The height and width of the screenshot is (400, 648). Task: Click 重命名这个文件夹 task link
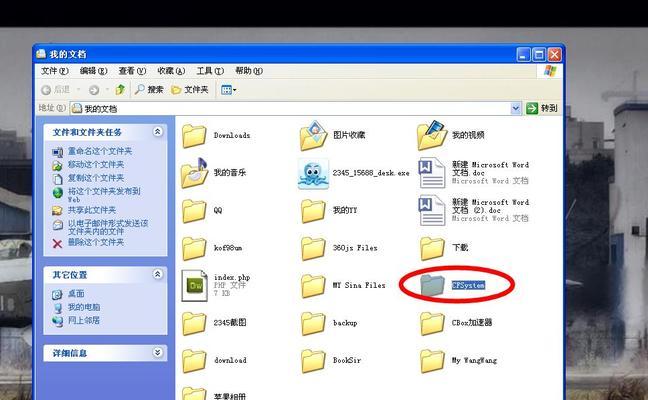click(x=100, y=151)
